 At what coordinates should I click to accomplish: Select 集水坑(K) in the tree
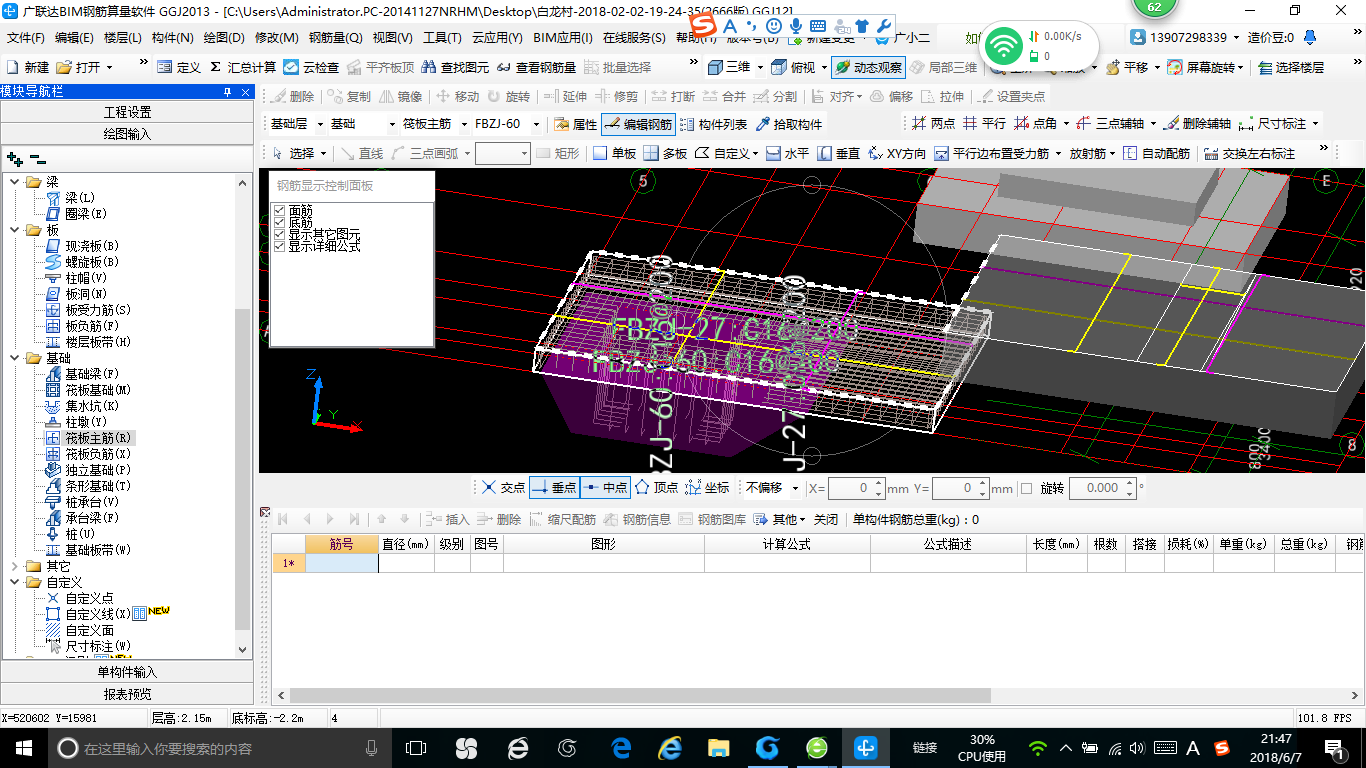[92, 406]
